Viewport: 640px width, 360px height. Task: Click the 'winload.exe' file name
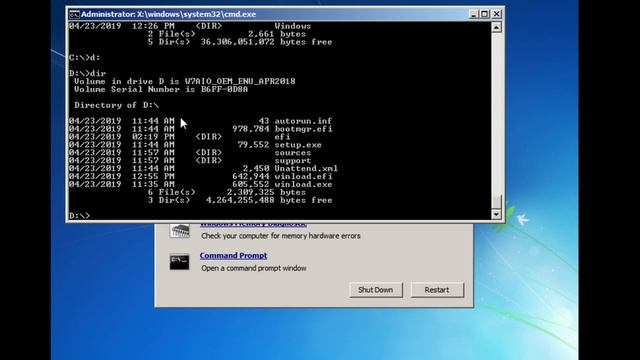click(x=303, y=184)
